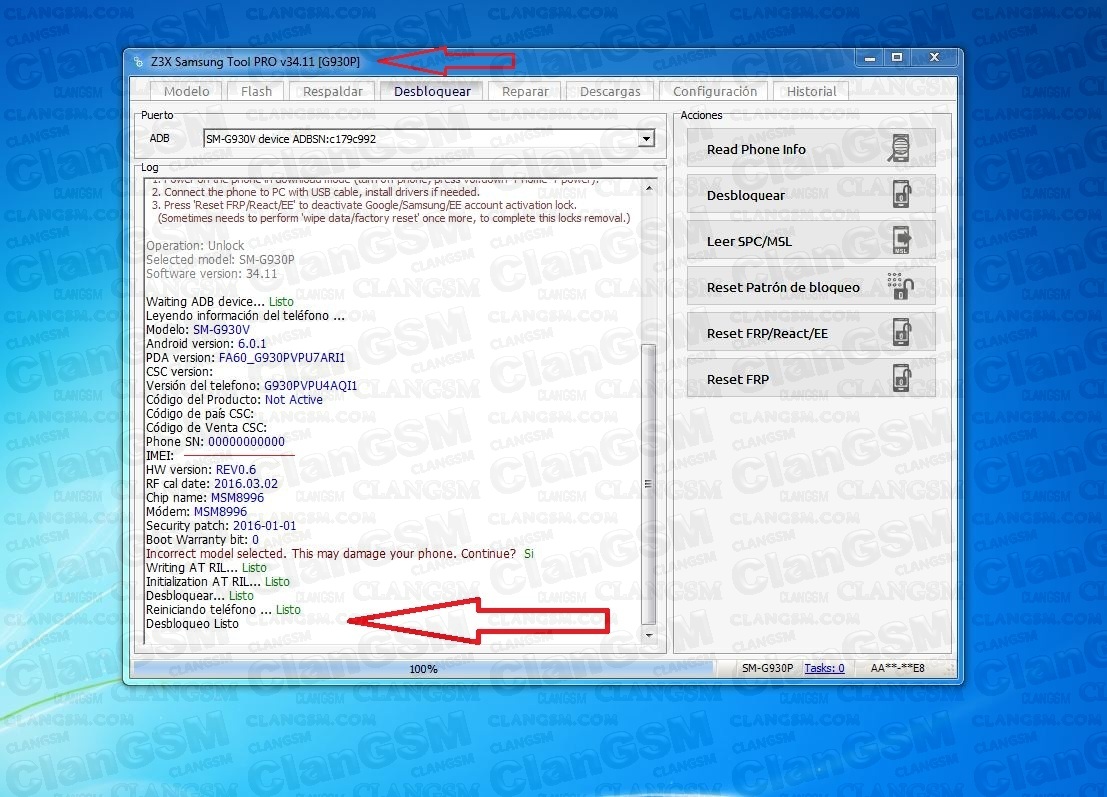Click the Chip name MSM8996 value
The image size is (1107, 797).
tap(237, 497)
